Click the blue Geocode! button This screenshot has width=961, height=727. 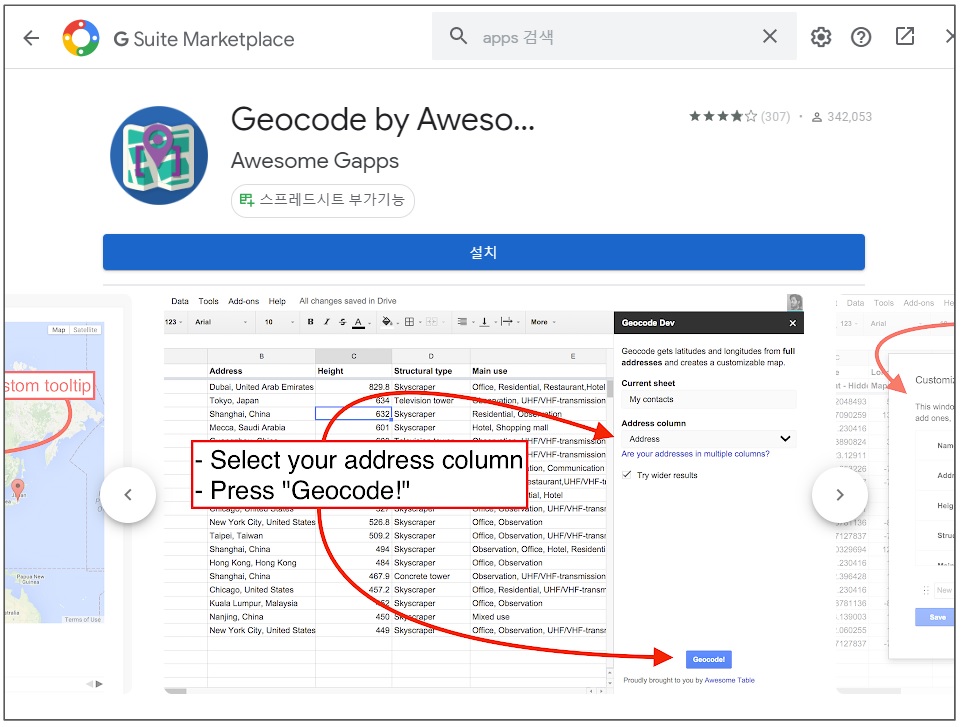point(708,660)
